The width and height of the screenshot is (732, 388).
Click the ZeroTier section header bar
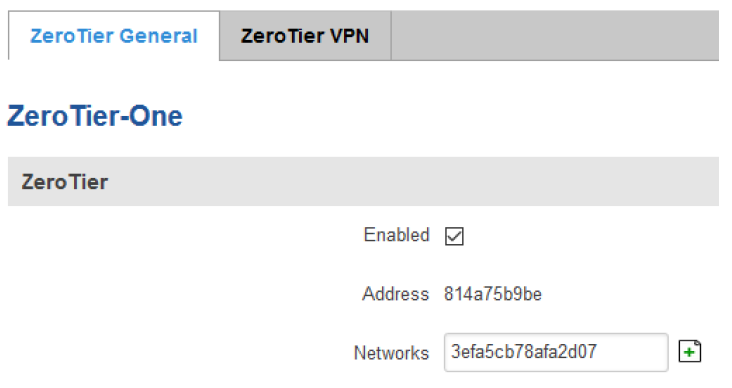(363, 182)
